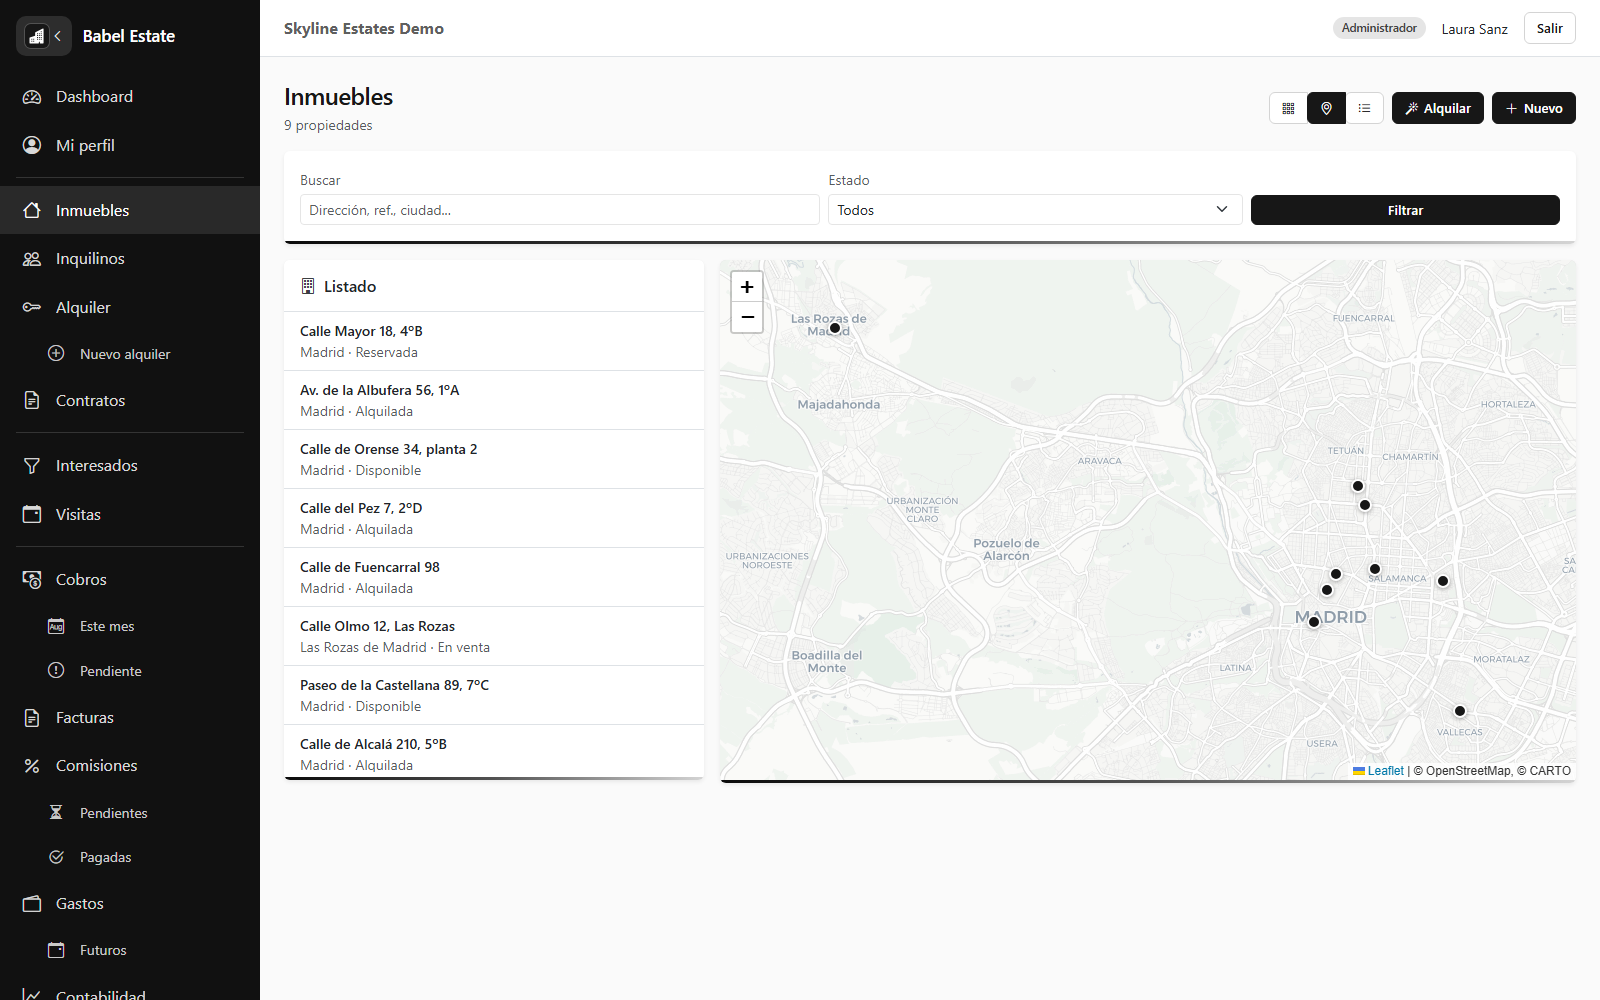Open Contabilidad in the sidebar
Image resolution: width=1600 pixels, height=1000 pixels.
(130, 990)
